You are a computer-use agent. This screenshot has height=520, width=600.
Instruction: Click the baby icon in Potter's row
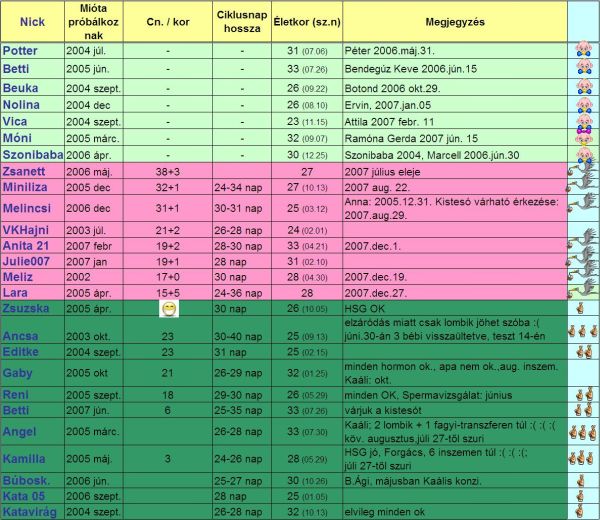click(x=582, y=50)
